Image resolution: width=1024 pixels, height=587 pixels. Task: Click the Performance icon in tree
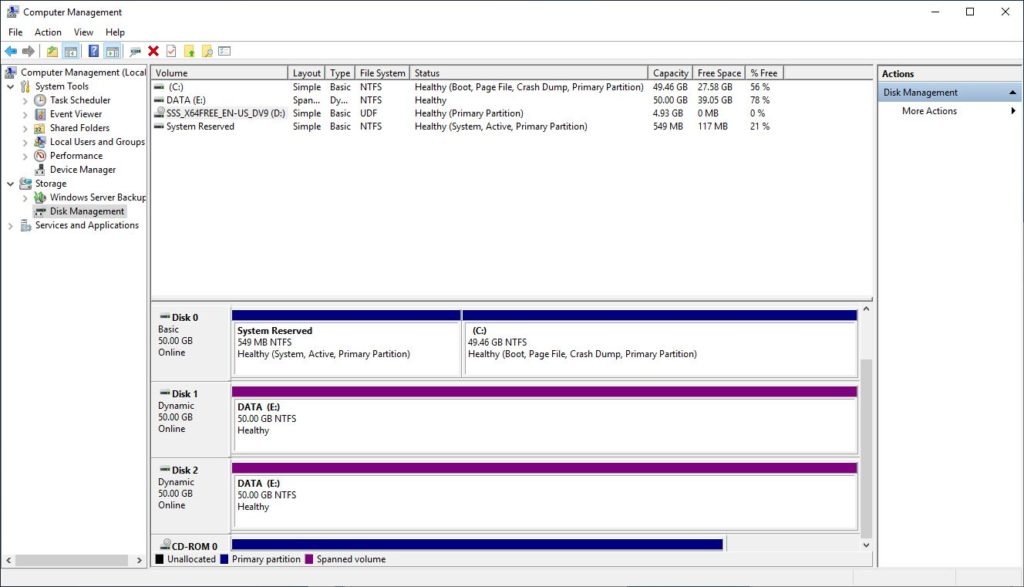click(x=40, y=155)
